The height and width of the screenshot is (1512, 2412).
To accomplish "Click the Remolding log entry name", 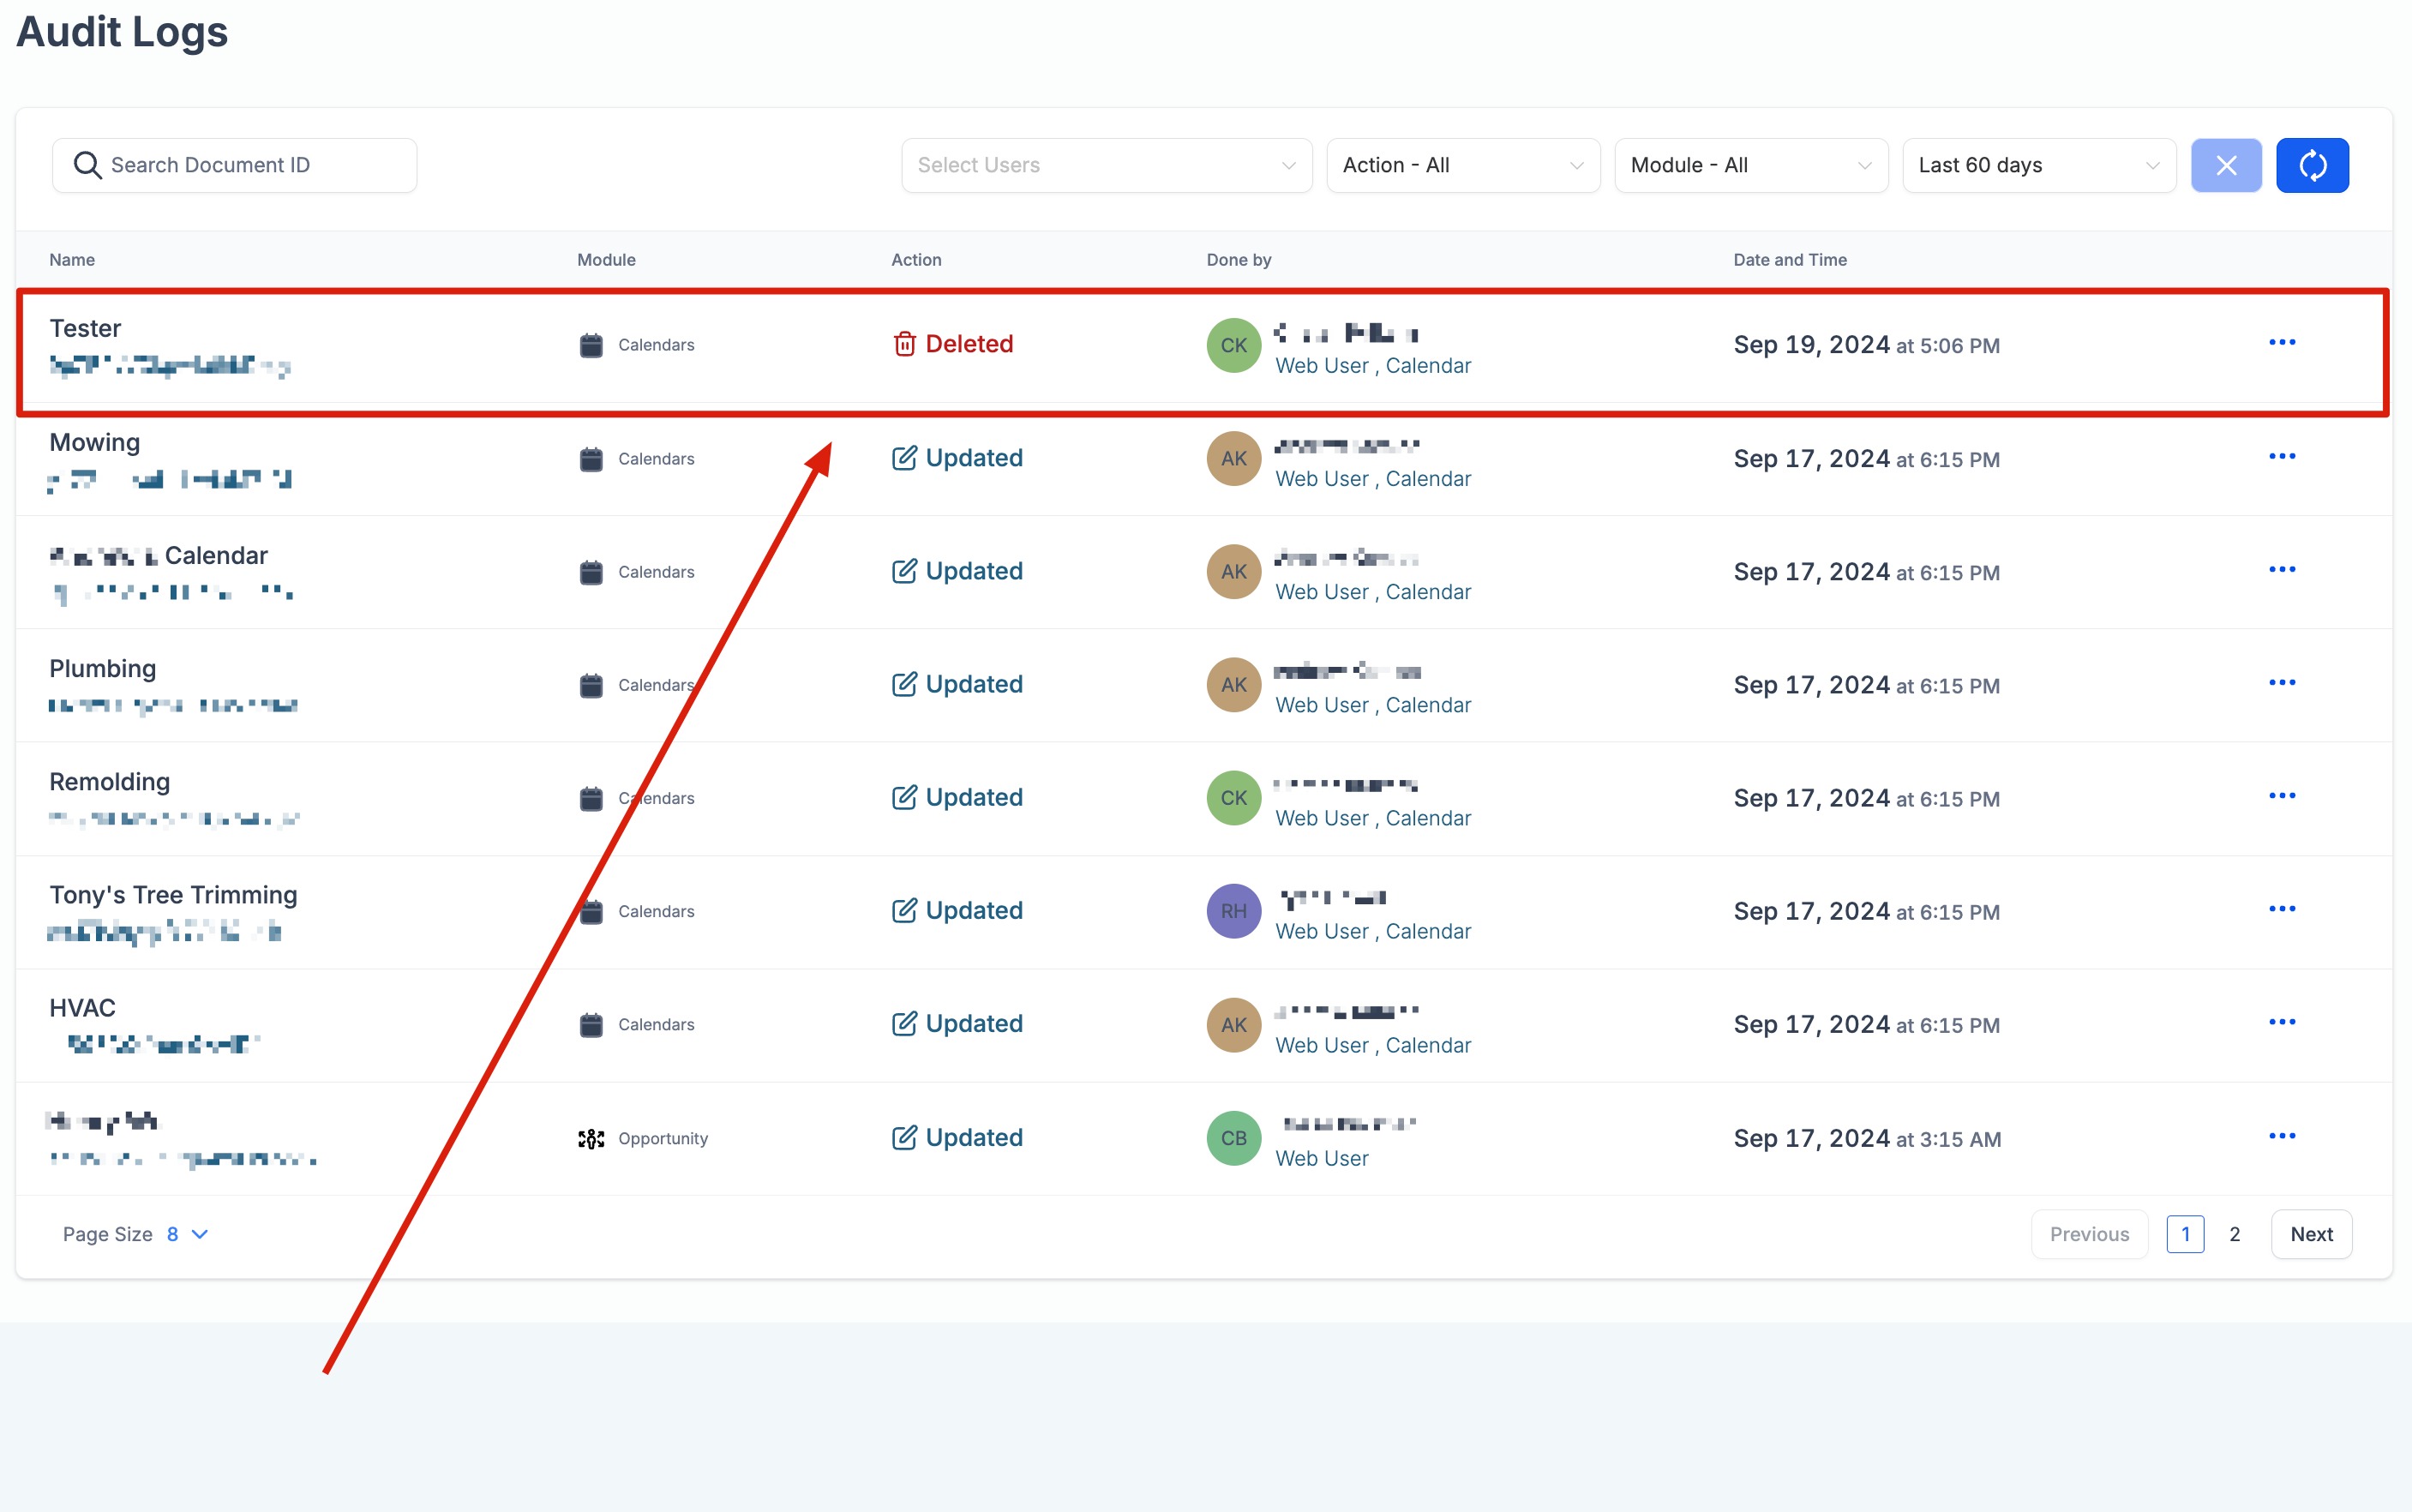I will [110, 782].
